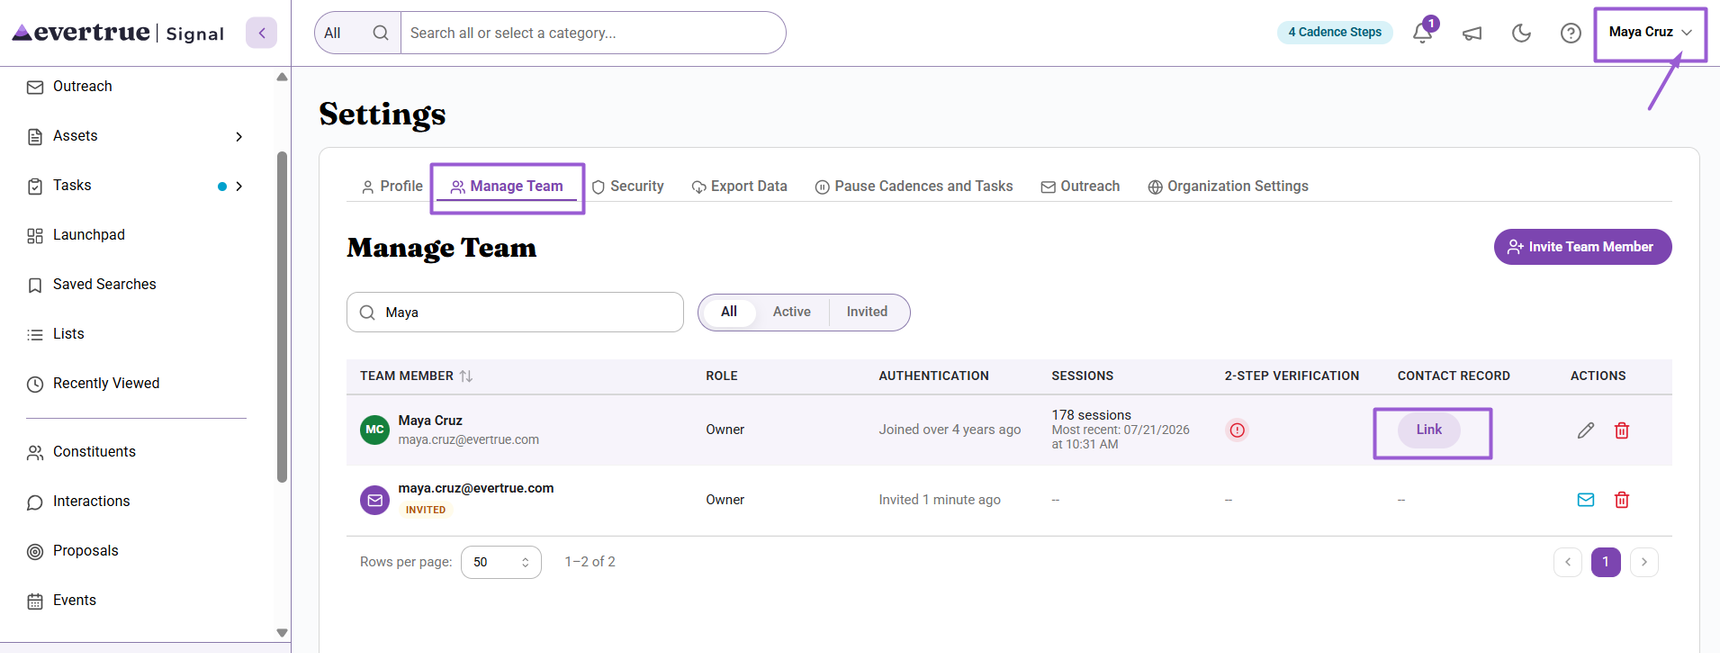
Task: Delete the invited maya.cruz@evertrue.com row
Action: pyautogui.click(x=1622, y=500)
